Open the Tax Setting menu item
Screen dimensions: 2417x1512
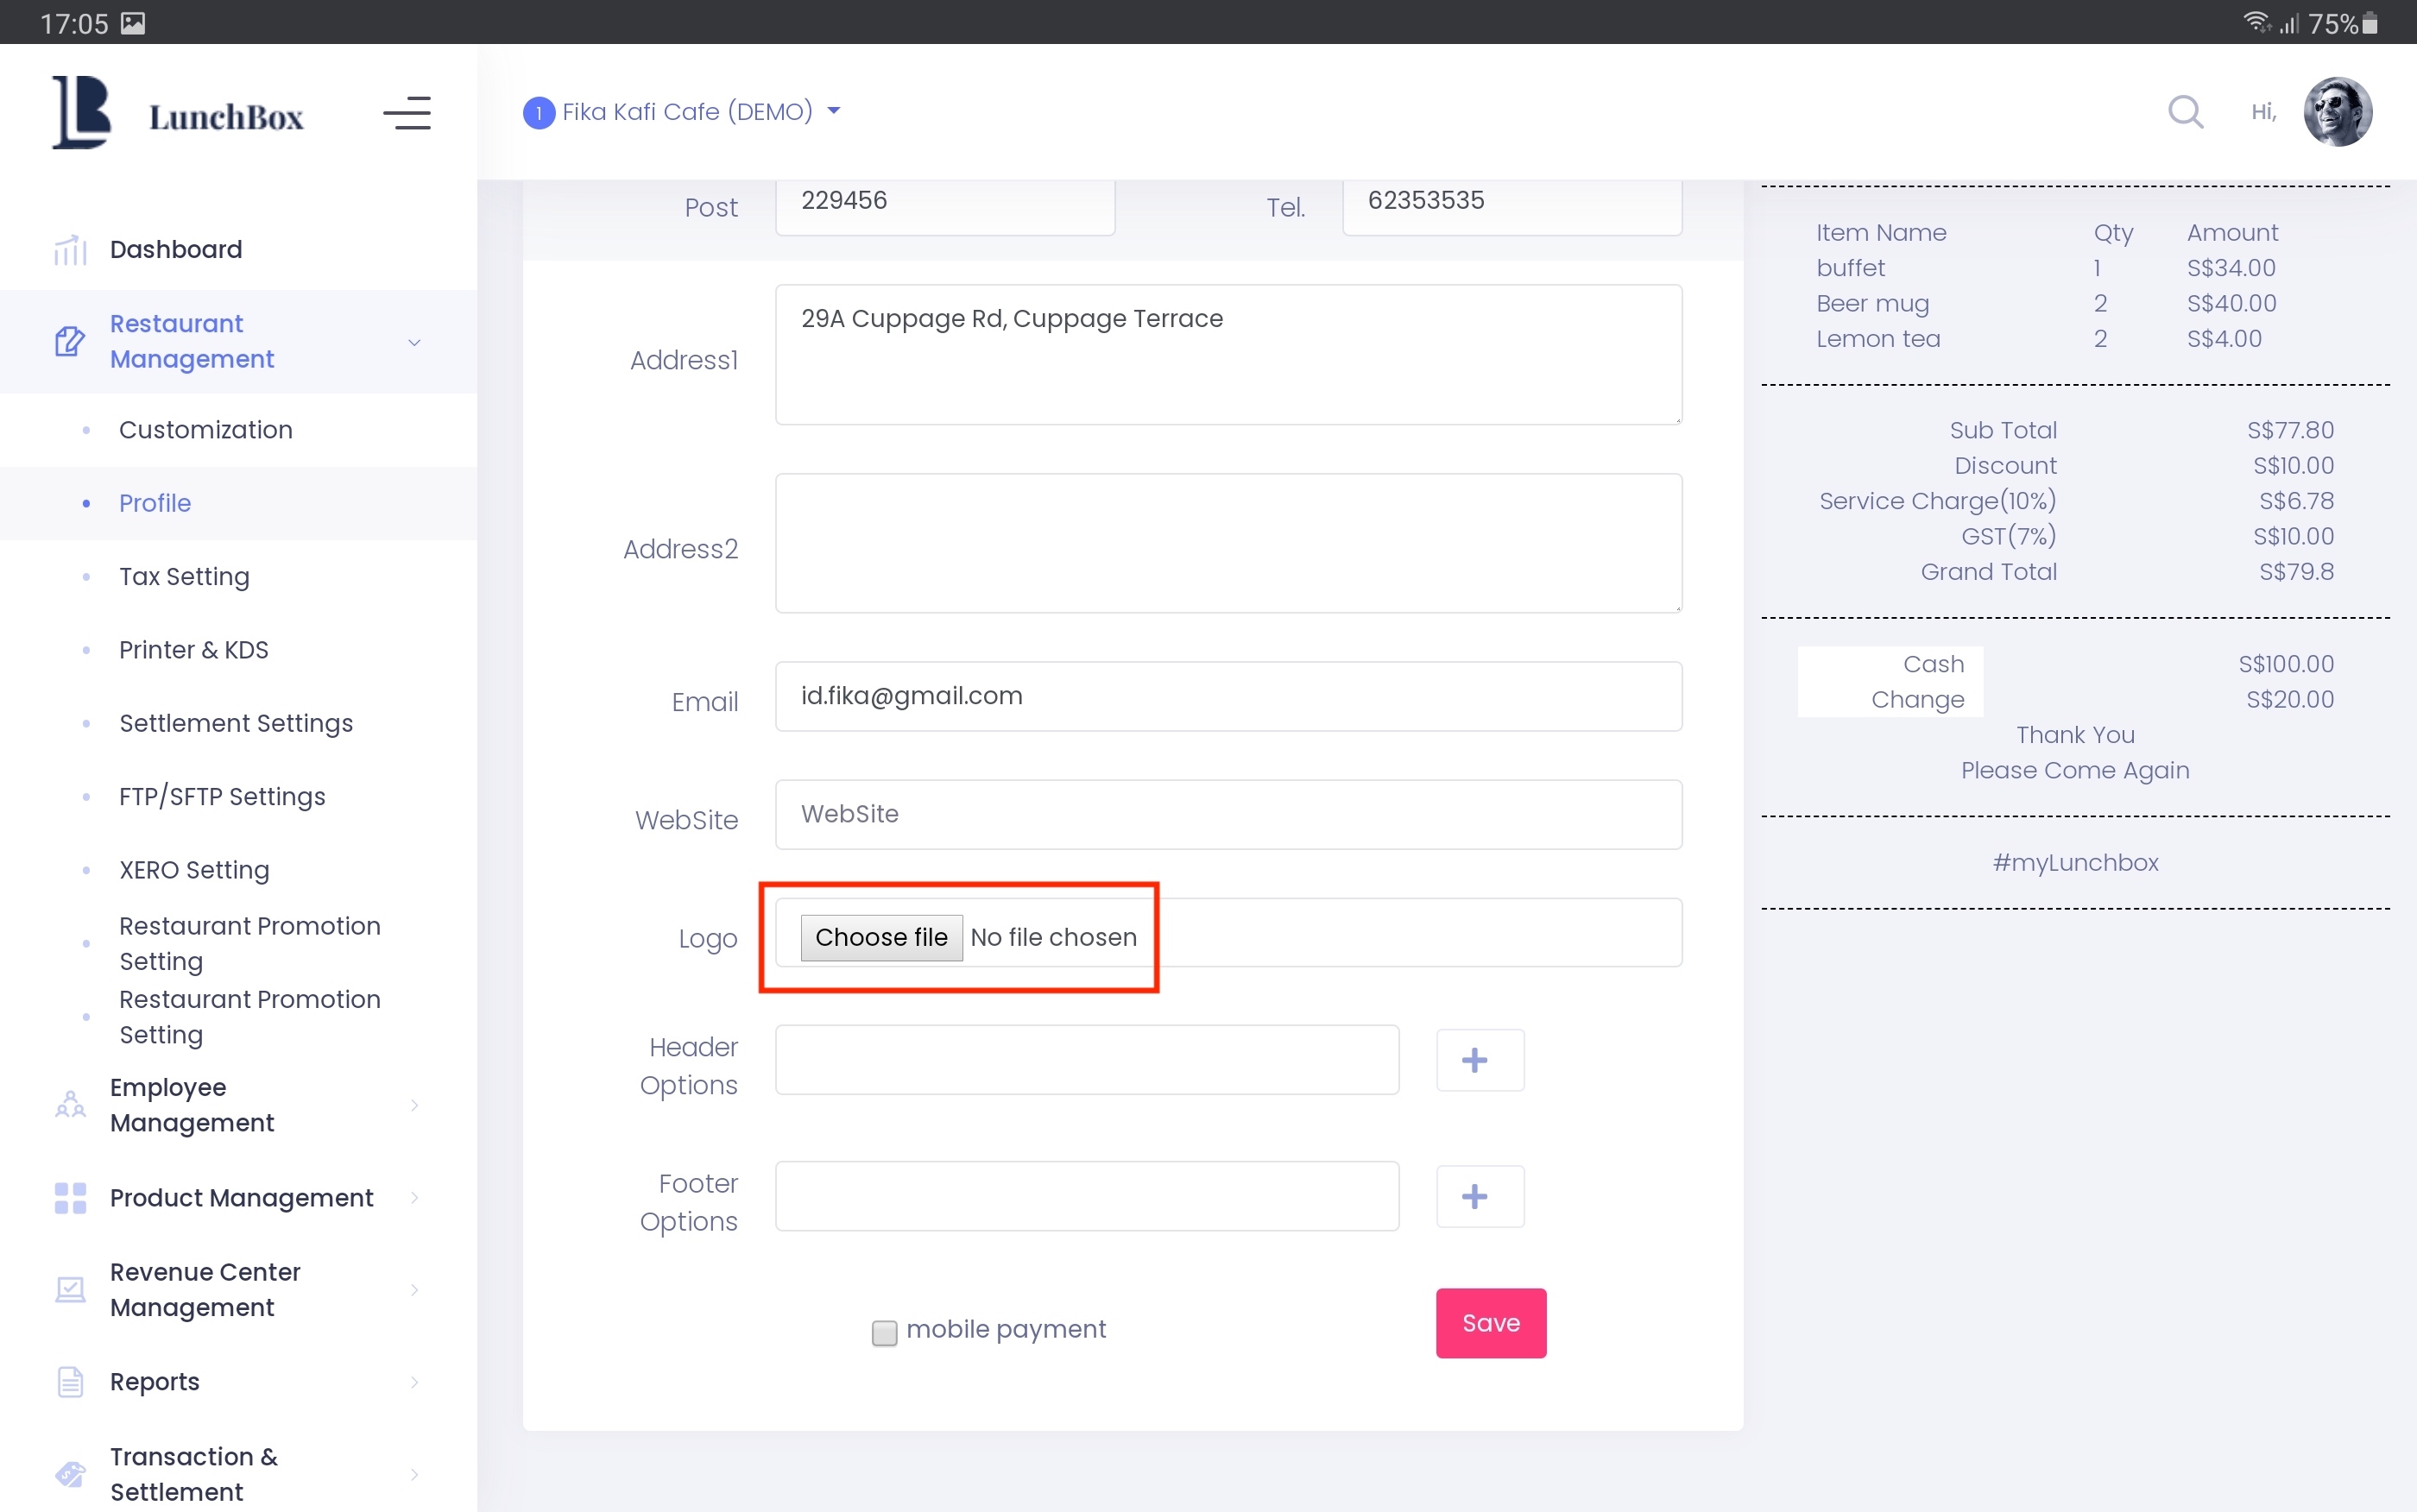tap(184, 576)
